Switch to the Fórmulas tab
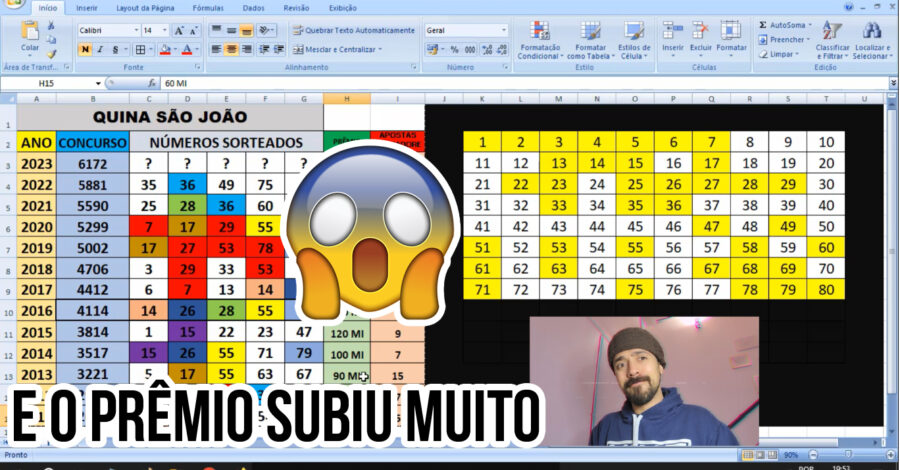Image resolution: width=900 pixels, height=470 pixels. 208,8
